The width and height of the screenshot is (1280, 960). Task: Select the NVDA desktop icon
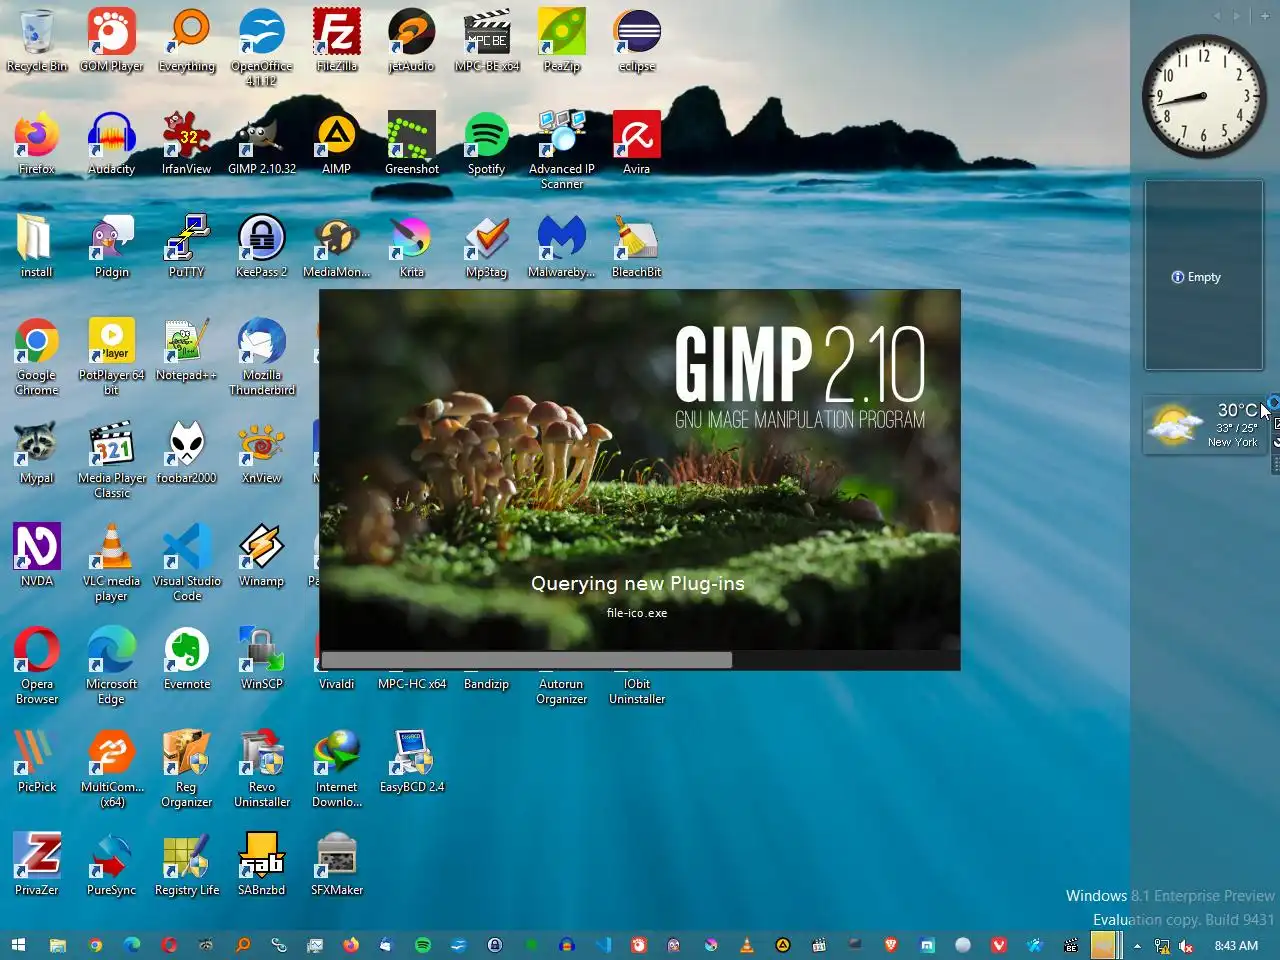(37, 556)
